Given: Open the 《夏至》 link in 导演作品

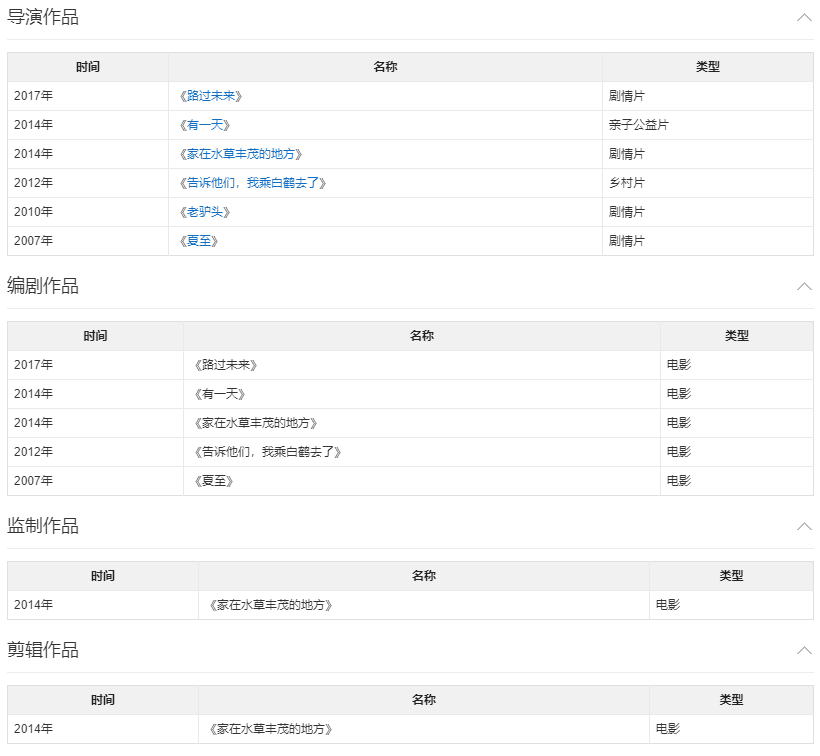Looking at the screenshot, I should click(199, 241).
